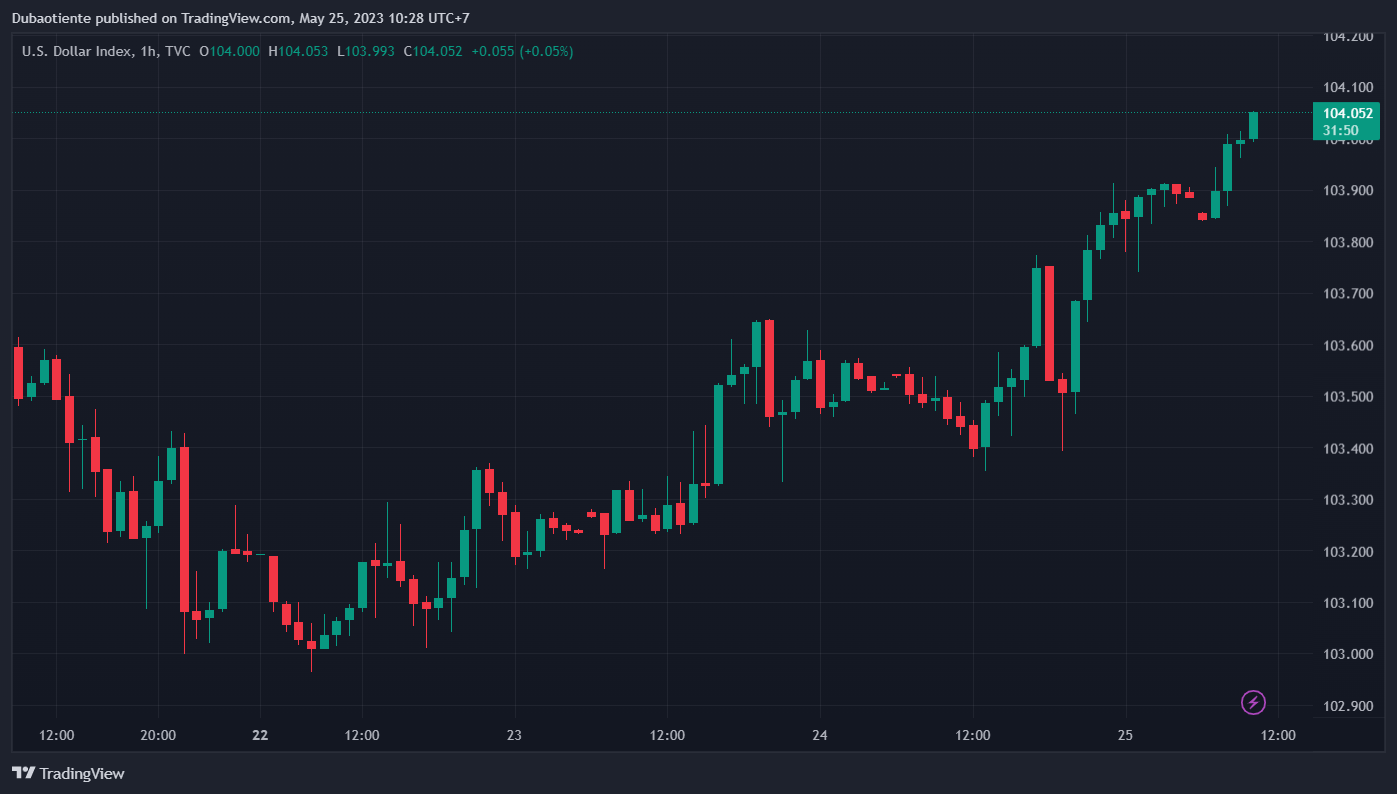This screenshot has width=1397, height=794.
Task: Click the close value C104.052
Action: pos(433,51)
